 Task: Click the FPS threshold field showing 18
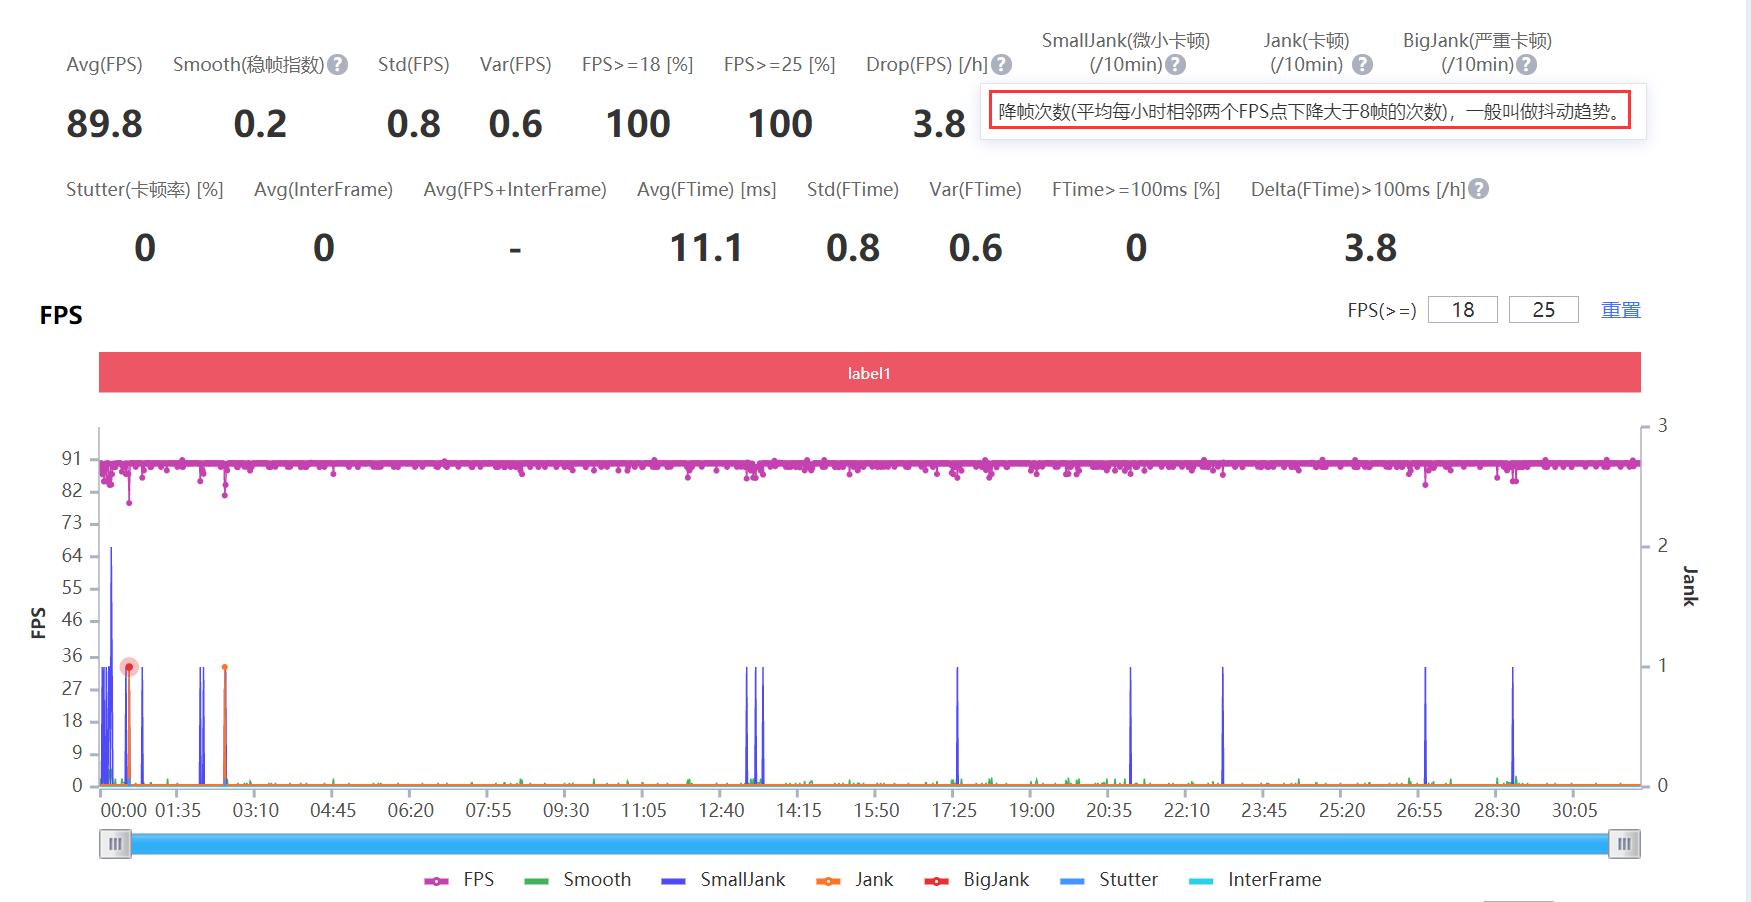coord(1462,310)
